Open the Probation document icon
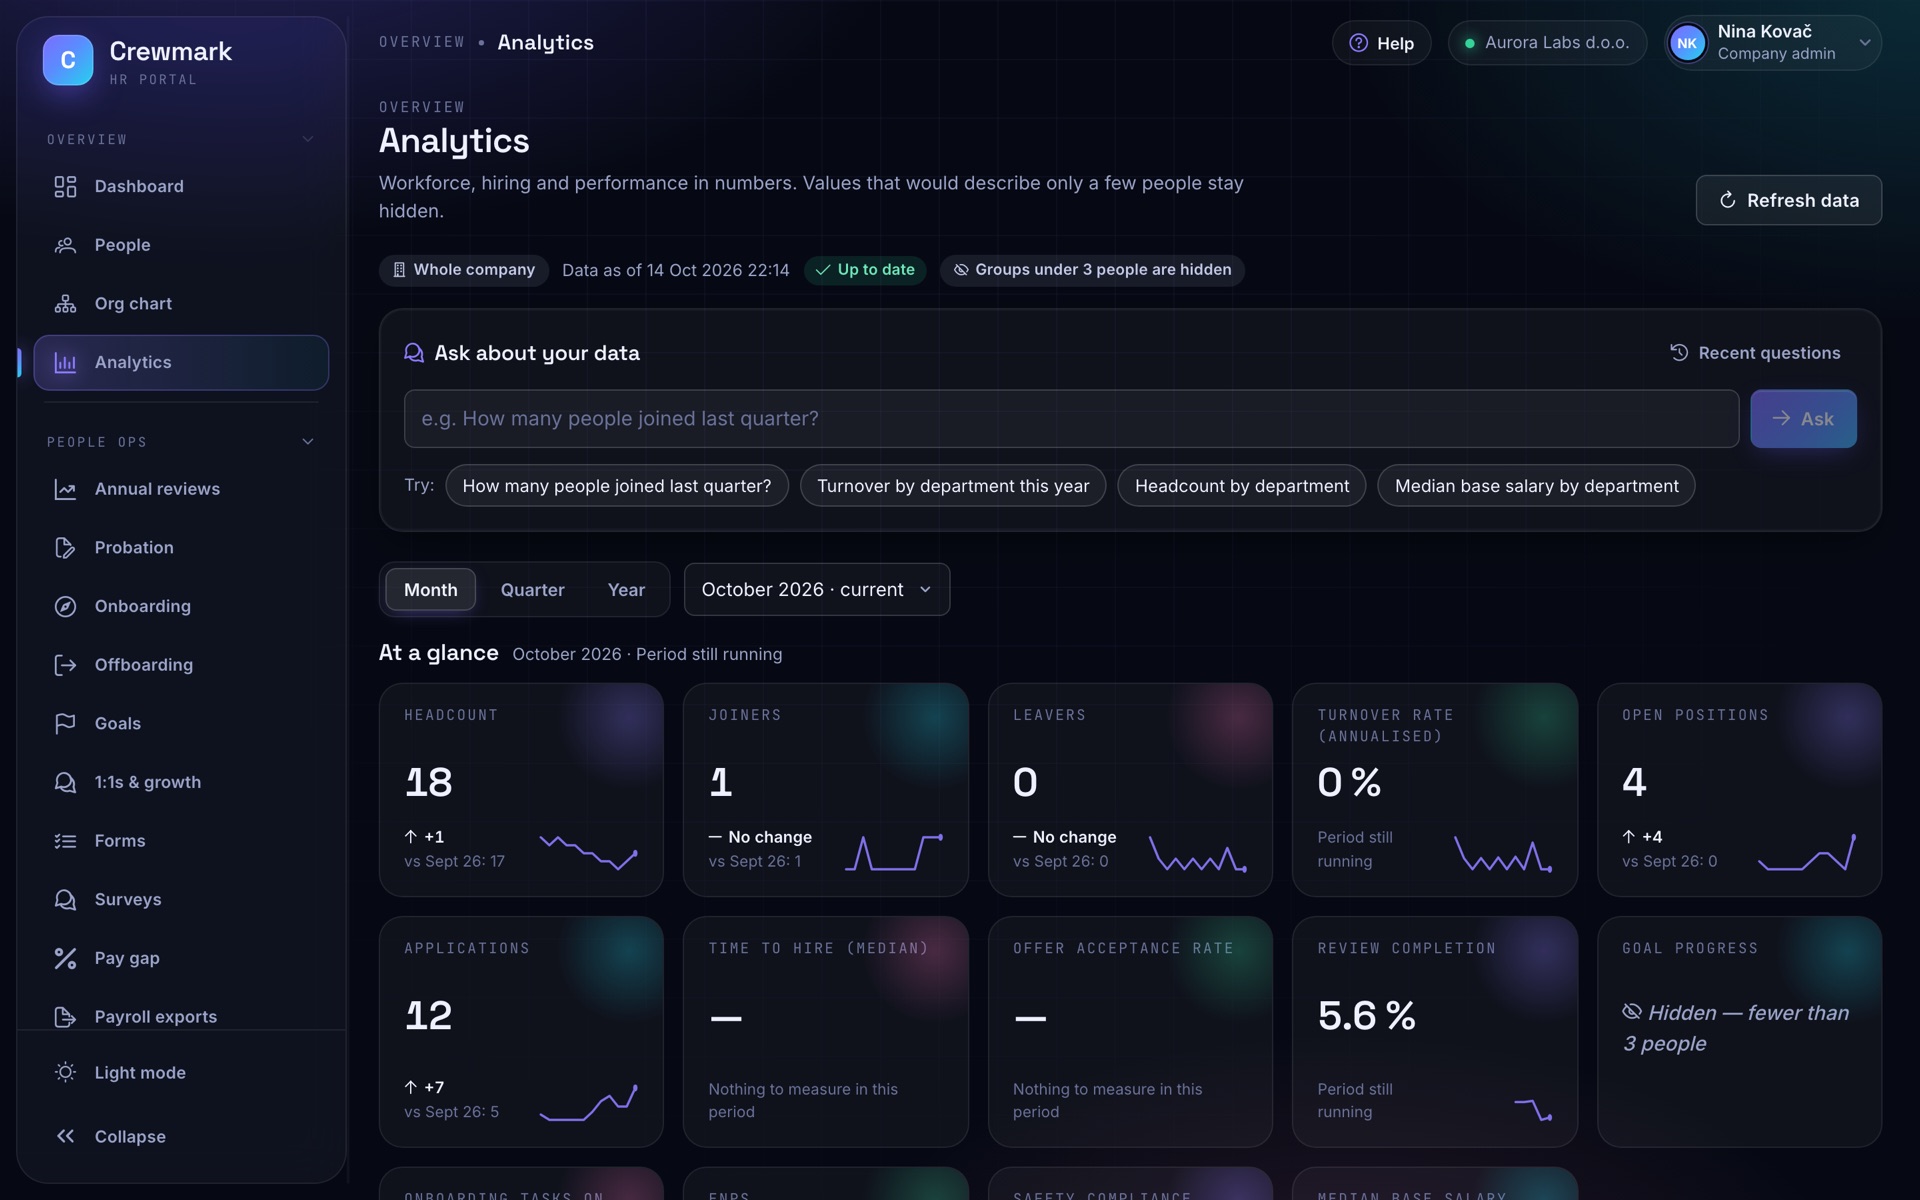 [65, 548]
